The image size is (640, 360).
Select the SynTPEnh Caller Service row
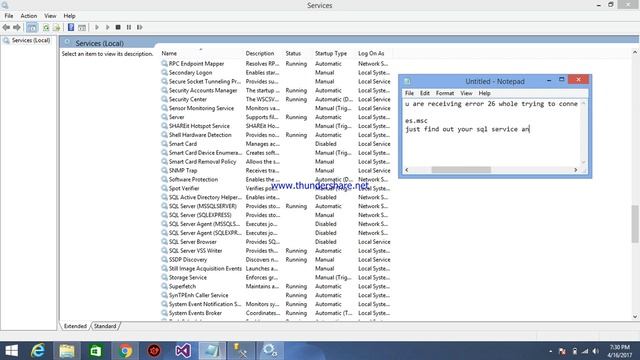[276, 296]
